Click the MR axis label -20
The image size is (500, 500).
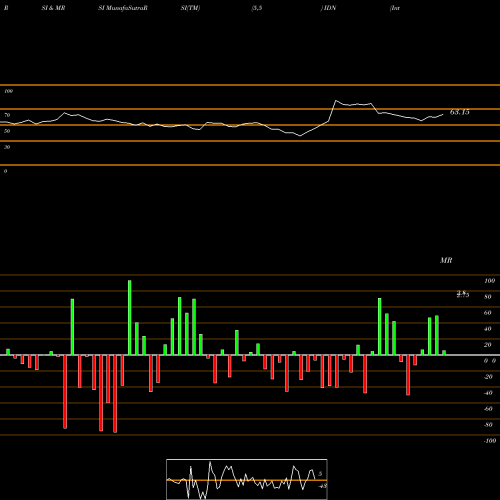point(488,377)
